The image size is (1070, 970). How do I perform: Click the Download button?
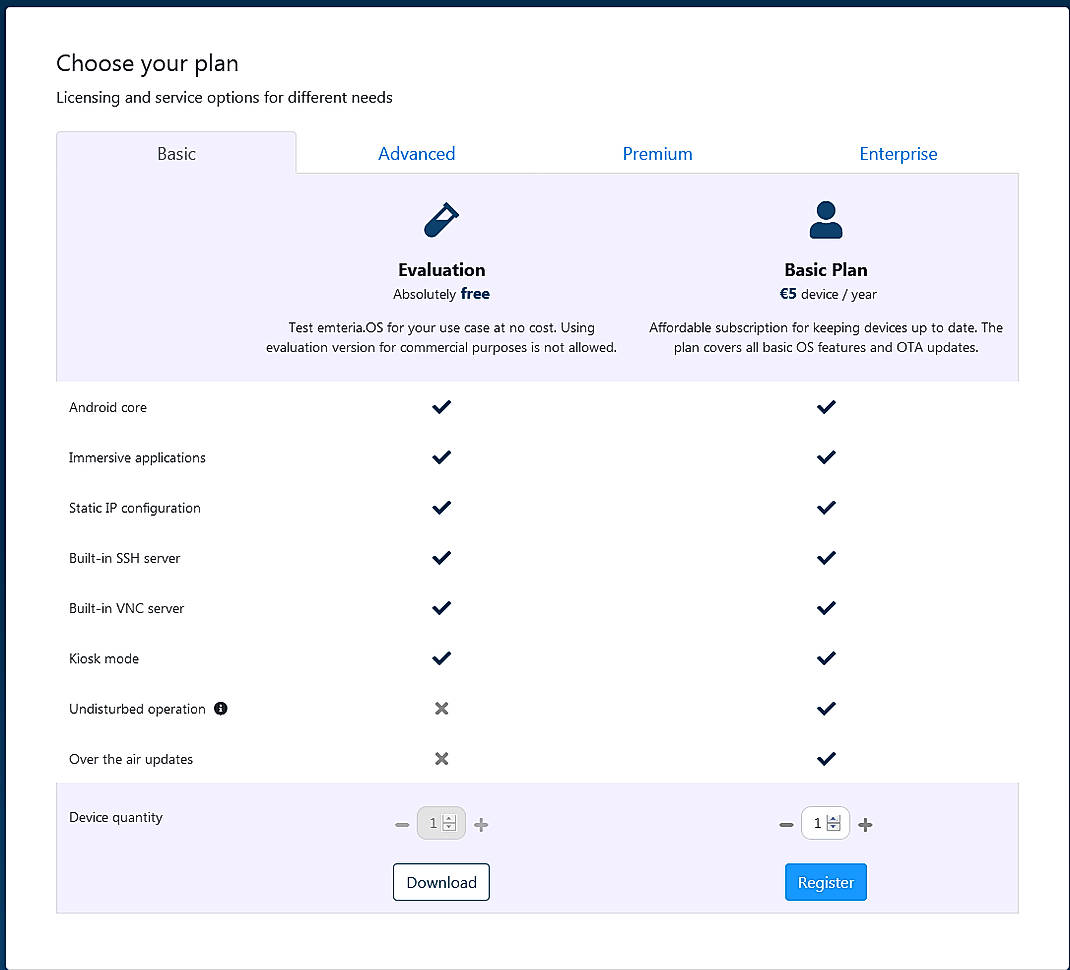(x=442, y=882)
